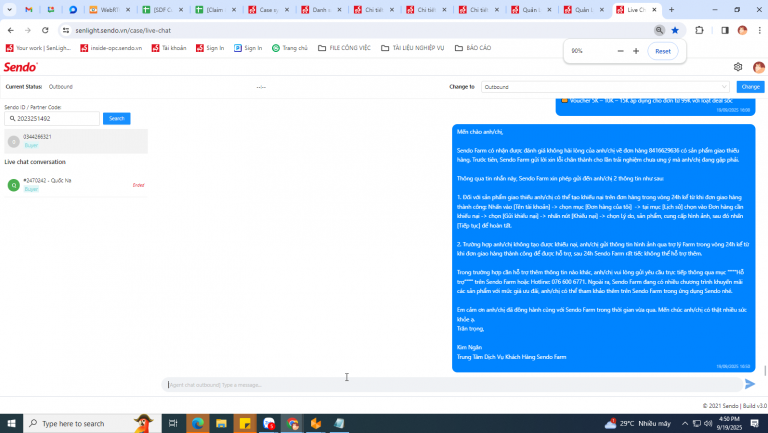Screen dimensions: 768x433
Task: Click the address bar URL
Action: (x=123, y=30)
